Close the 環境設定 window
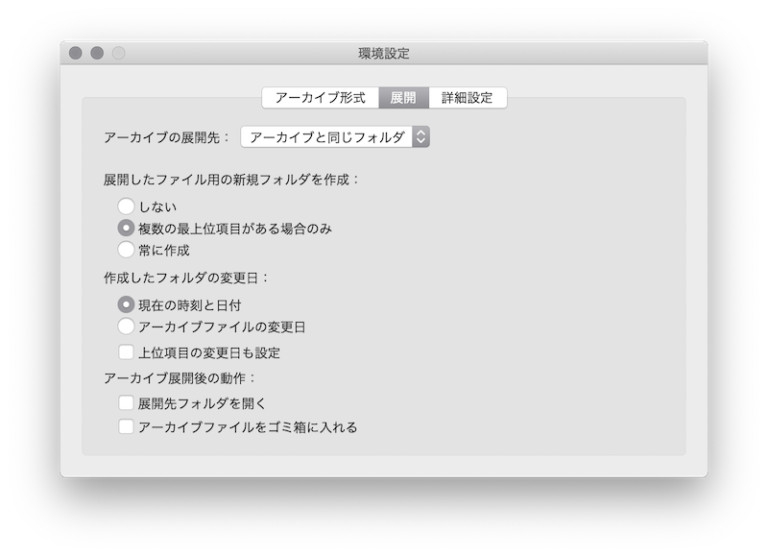The height and width of the screenshot is (557, 768). tap(75, 53)
